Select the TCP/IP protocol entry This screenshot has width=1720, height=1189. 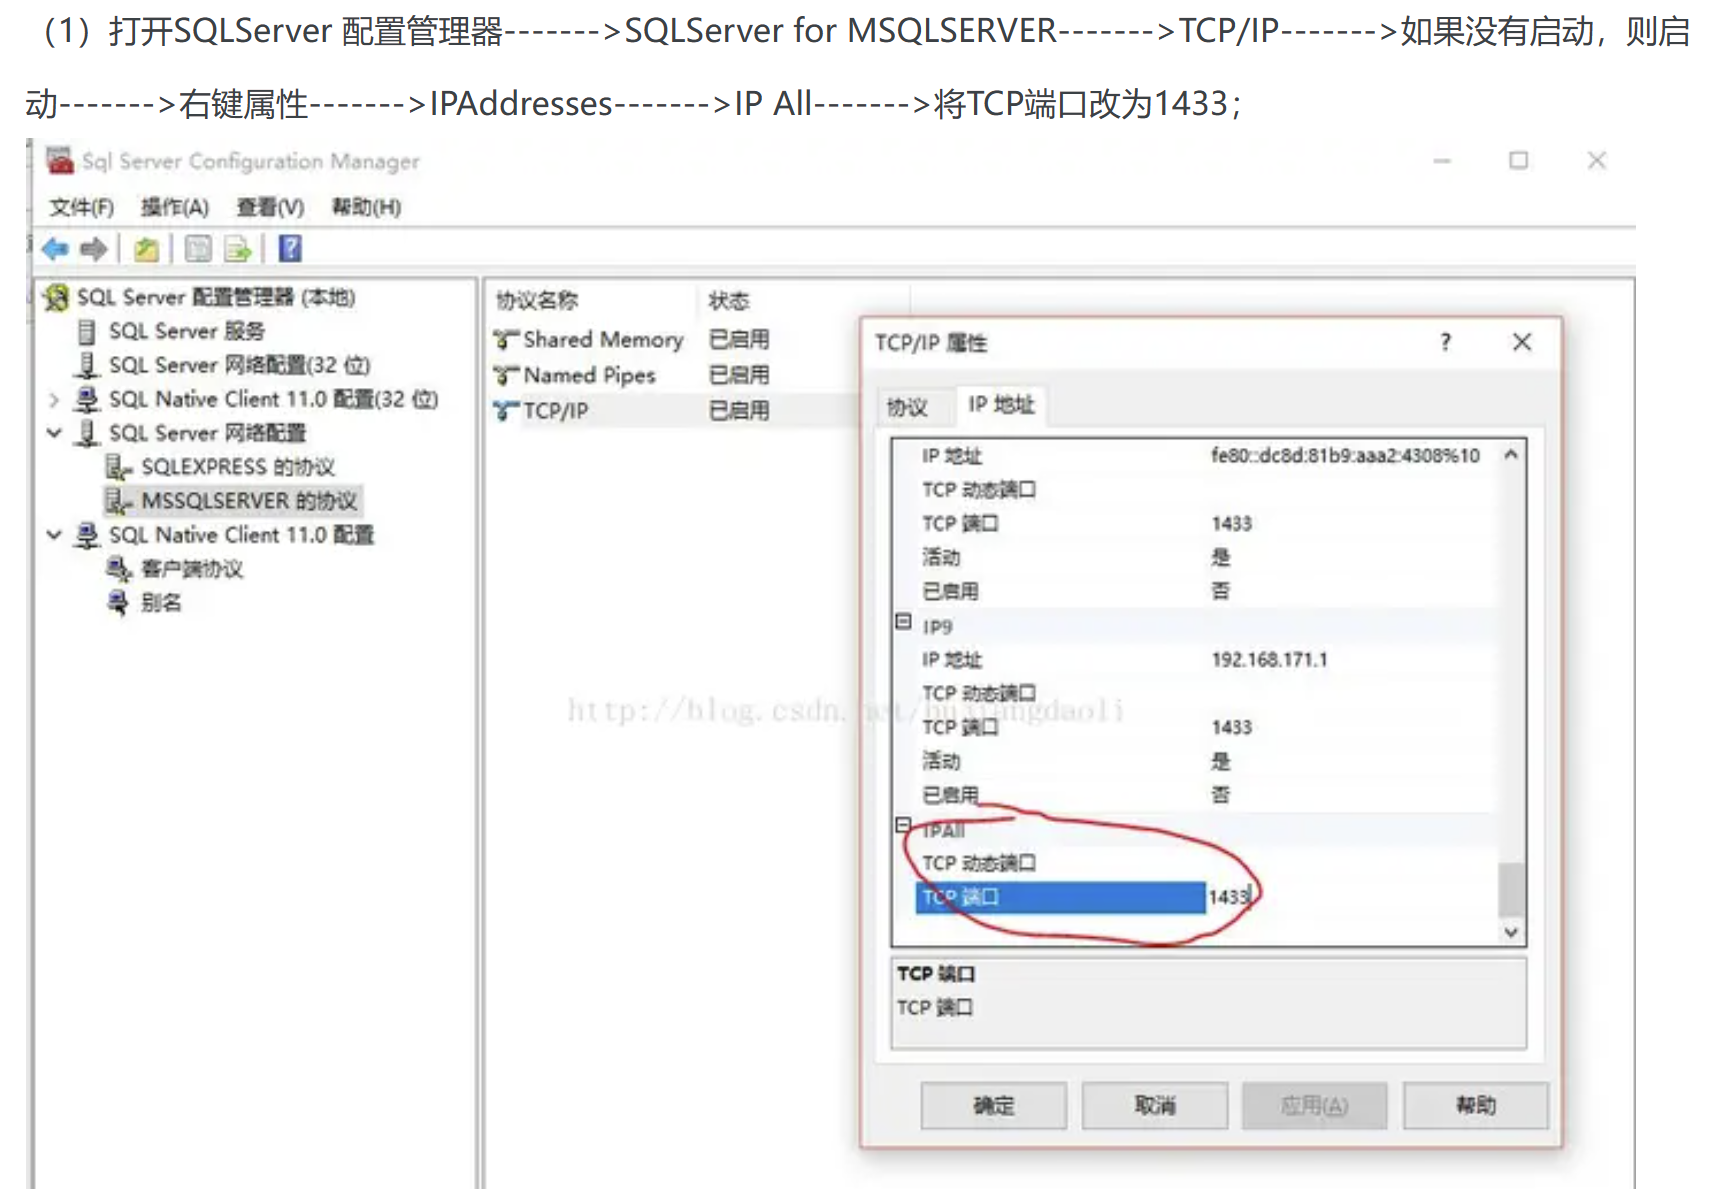(555, 411)
